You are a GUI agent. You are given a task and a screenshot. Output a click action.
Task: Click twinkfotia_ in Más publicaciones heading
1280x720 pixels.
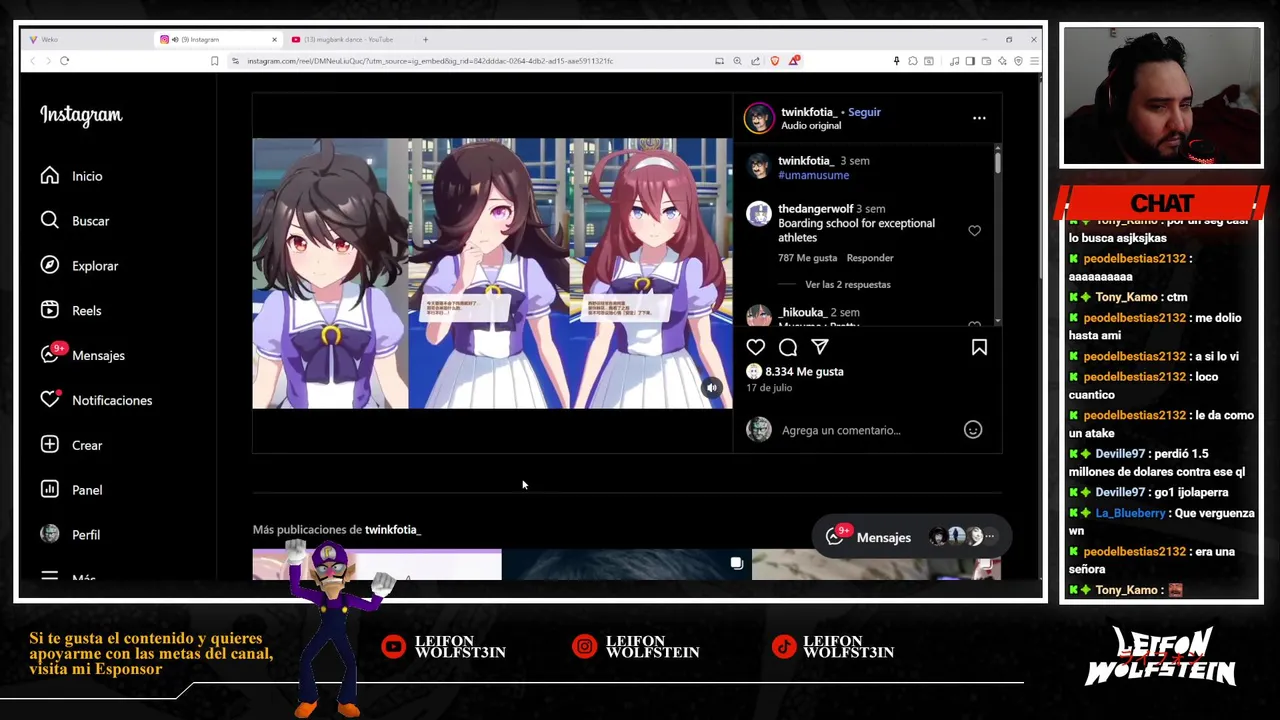coord(393,530)
